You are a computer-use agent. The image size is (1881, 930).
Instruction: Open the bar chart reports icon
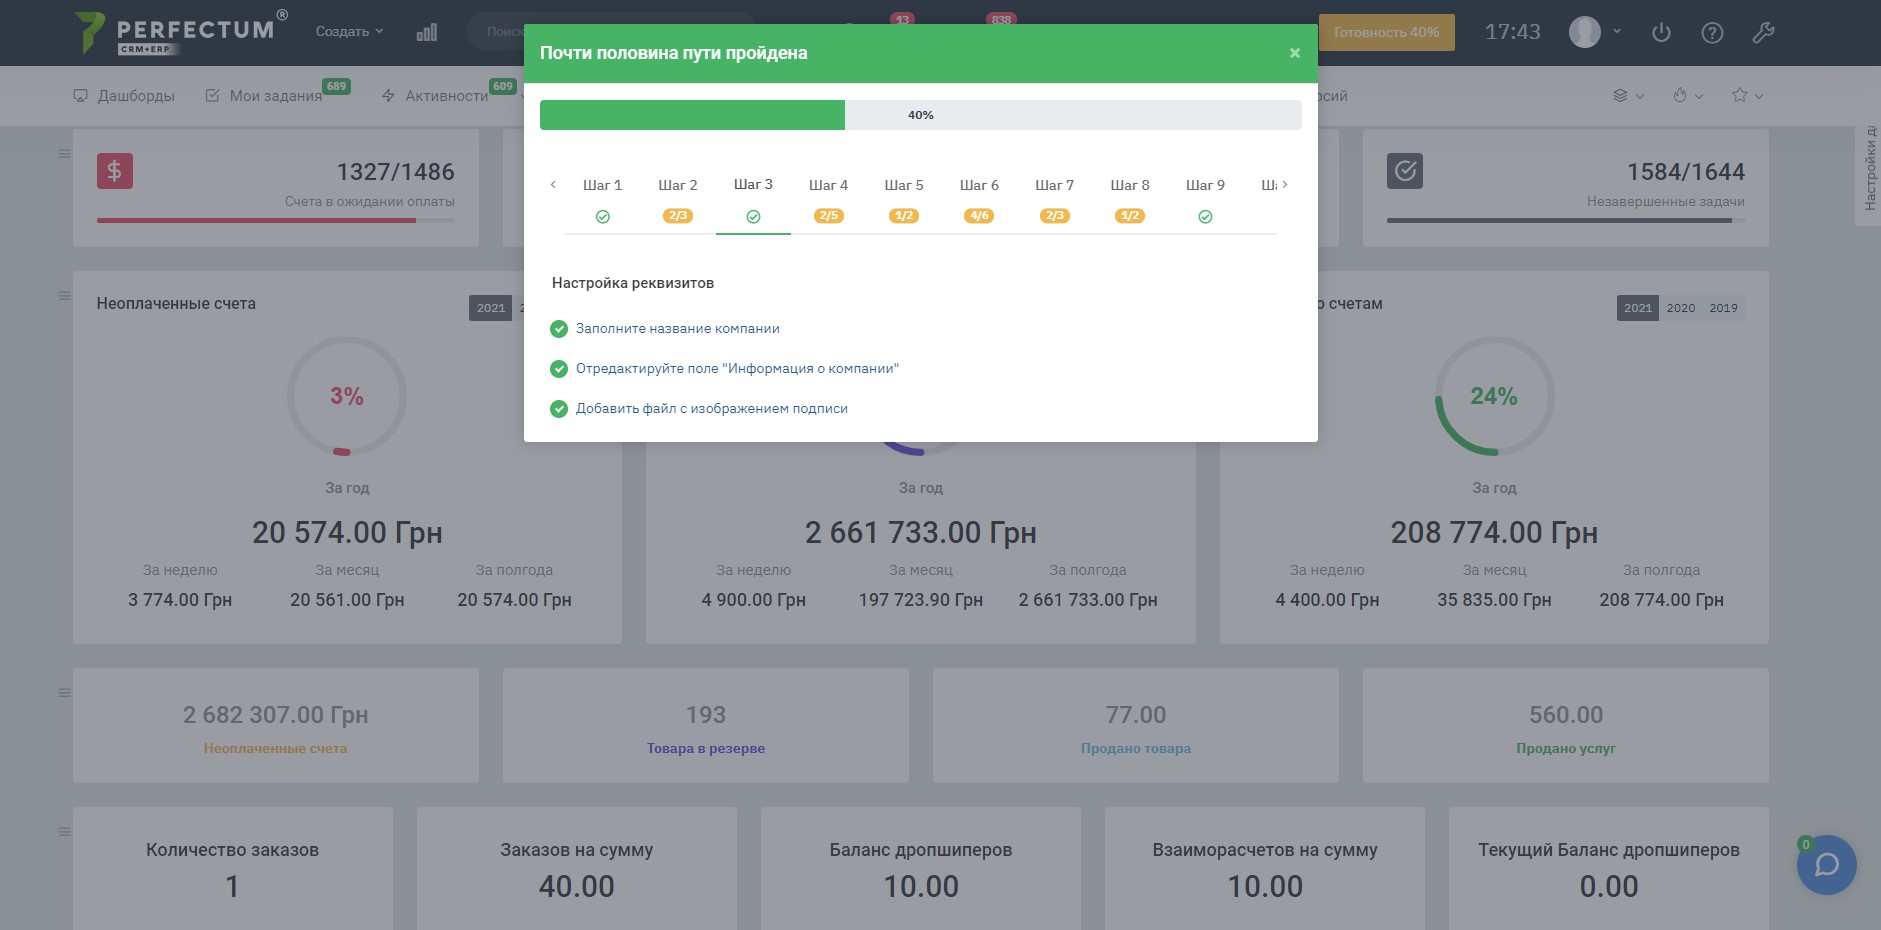(x=427, y=33)
